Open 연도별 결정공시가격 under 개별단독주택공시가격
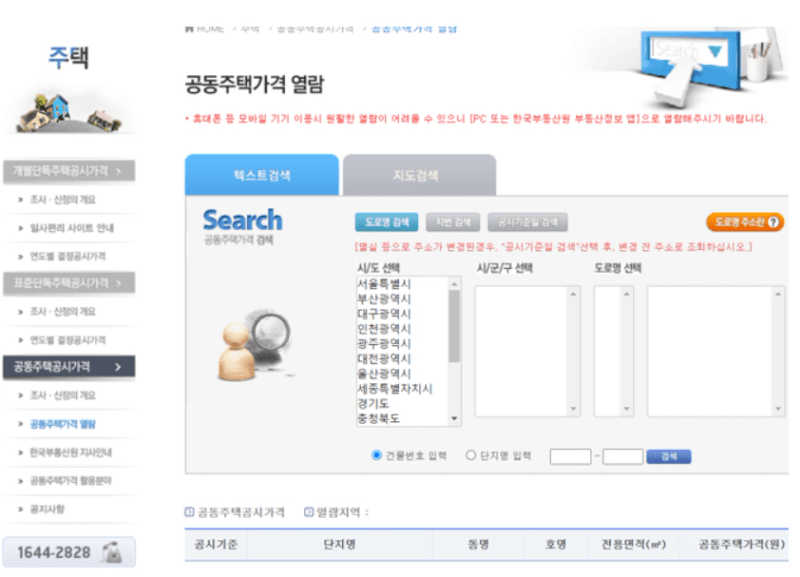 click(x=68, y=256)
